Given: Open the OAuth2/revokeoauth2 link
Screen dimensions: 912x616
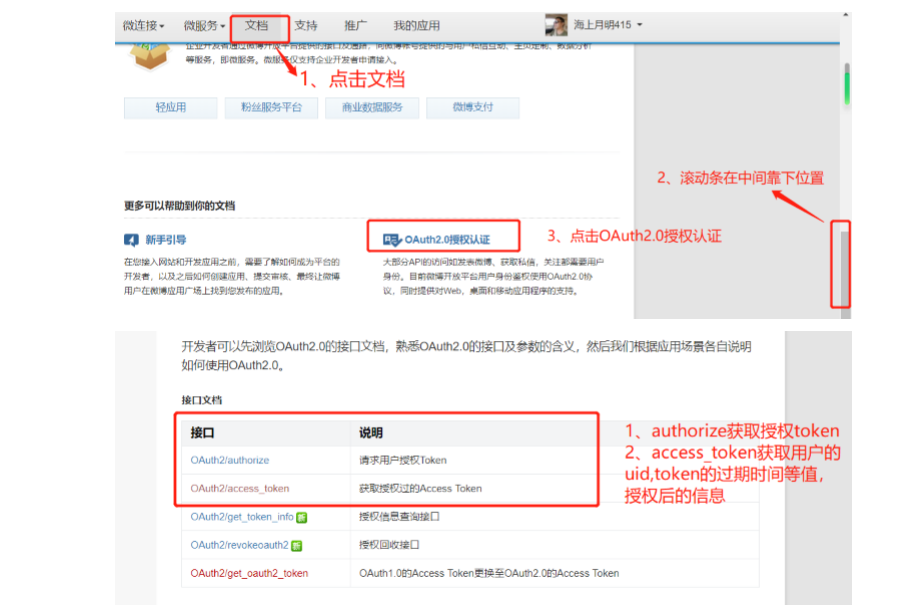Looking at the screenshot, I should pos(239,545).
